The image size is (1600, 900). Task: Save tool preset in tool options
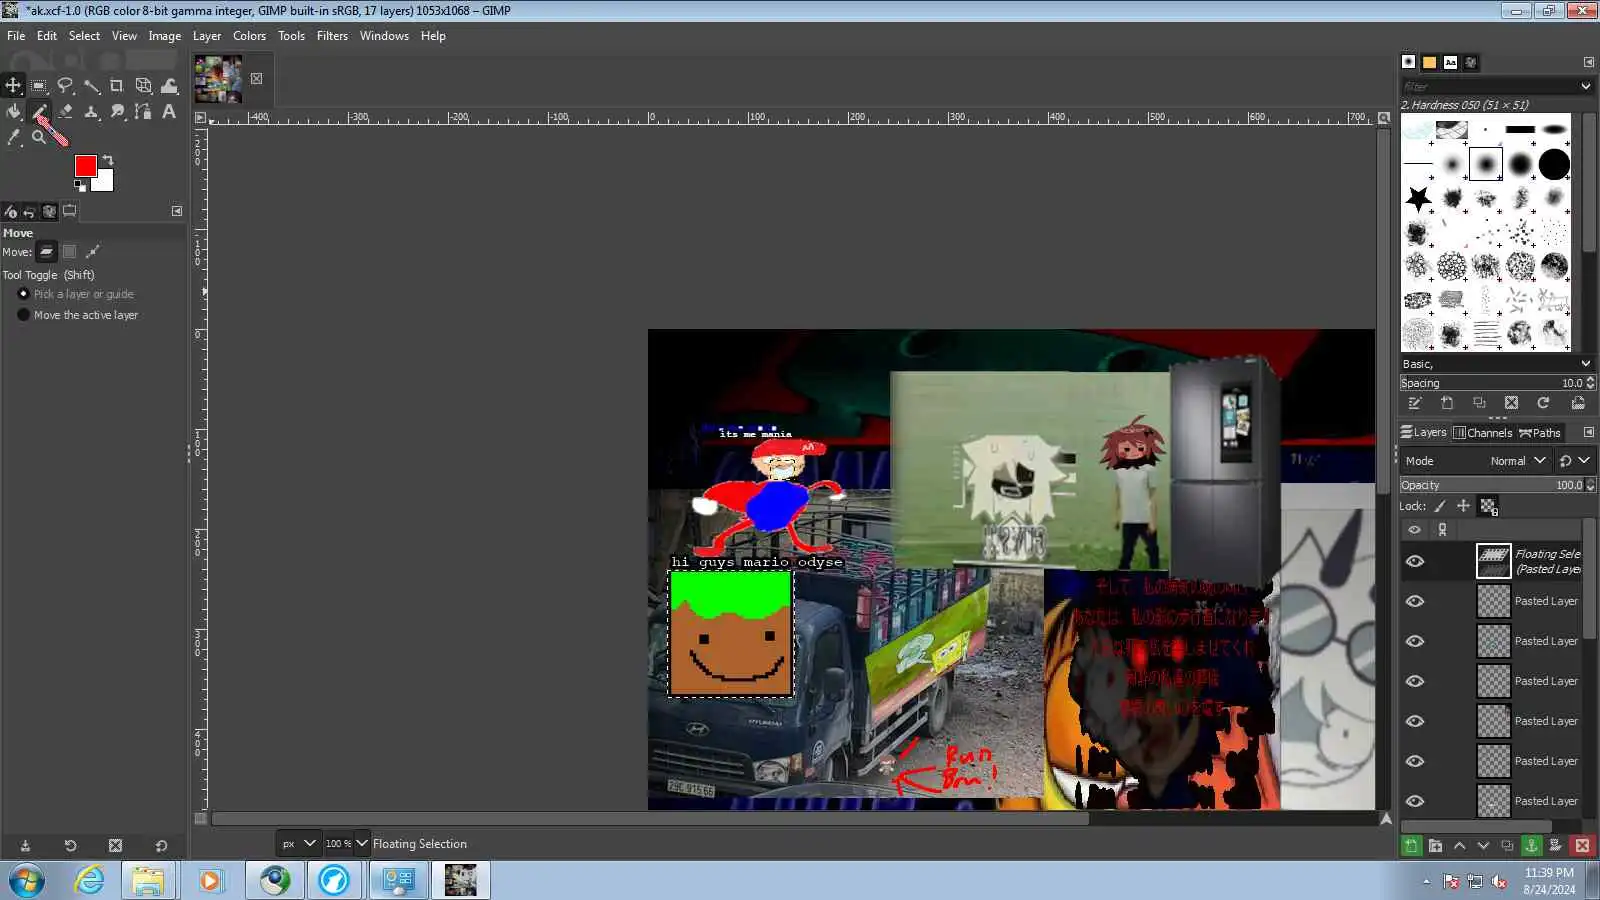point(25,846)
